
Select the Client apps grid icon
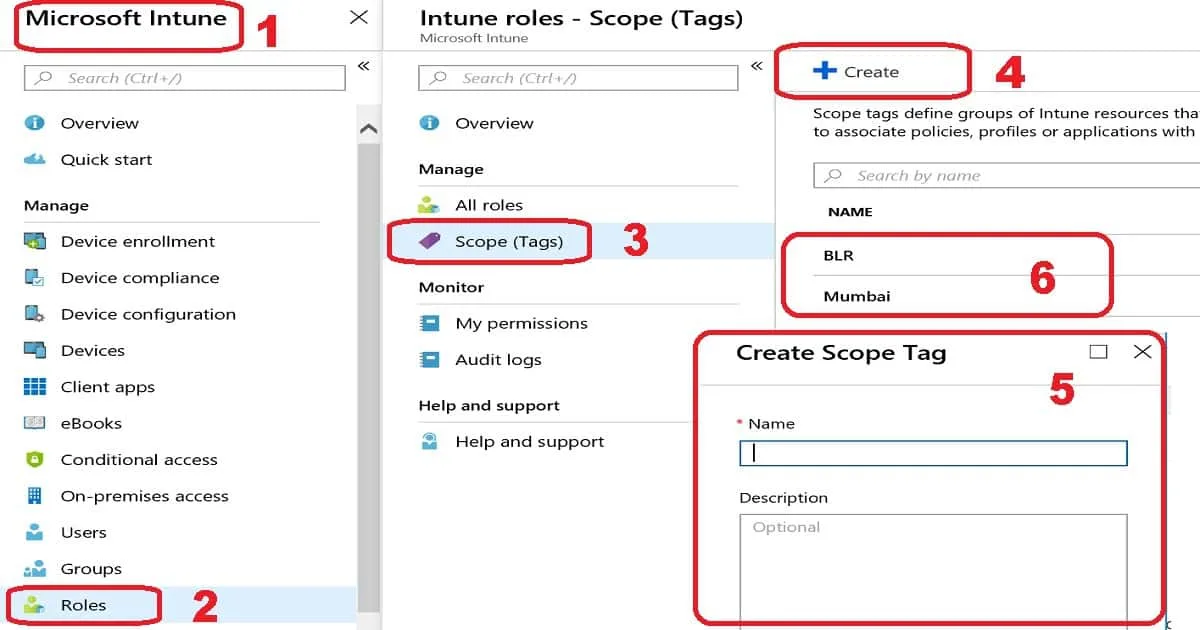click(35, 387)
